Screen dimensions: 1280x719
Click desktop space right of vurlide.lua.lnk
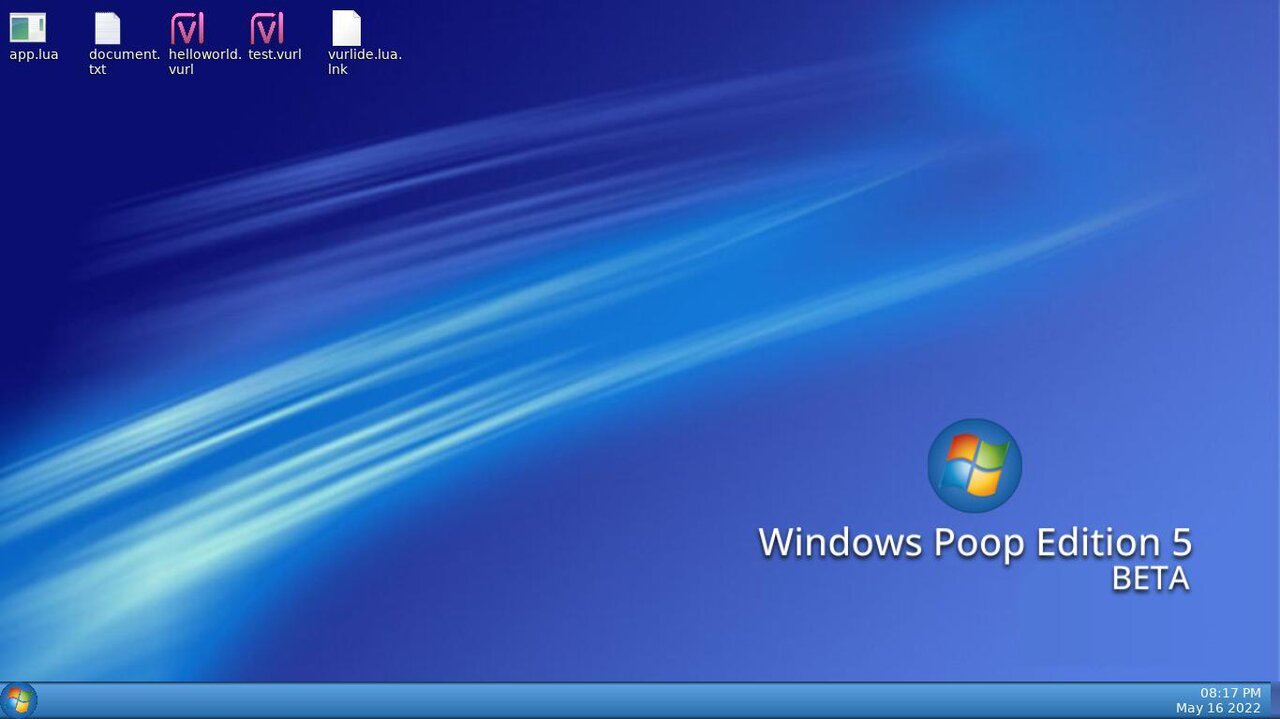click(x=500, y=40)
